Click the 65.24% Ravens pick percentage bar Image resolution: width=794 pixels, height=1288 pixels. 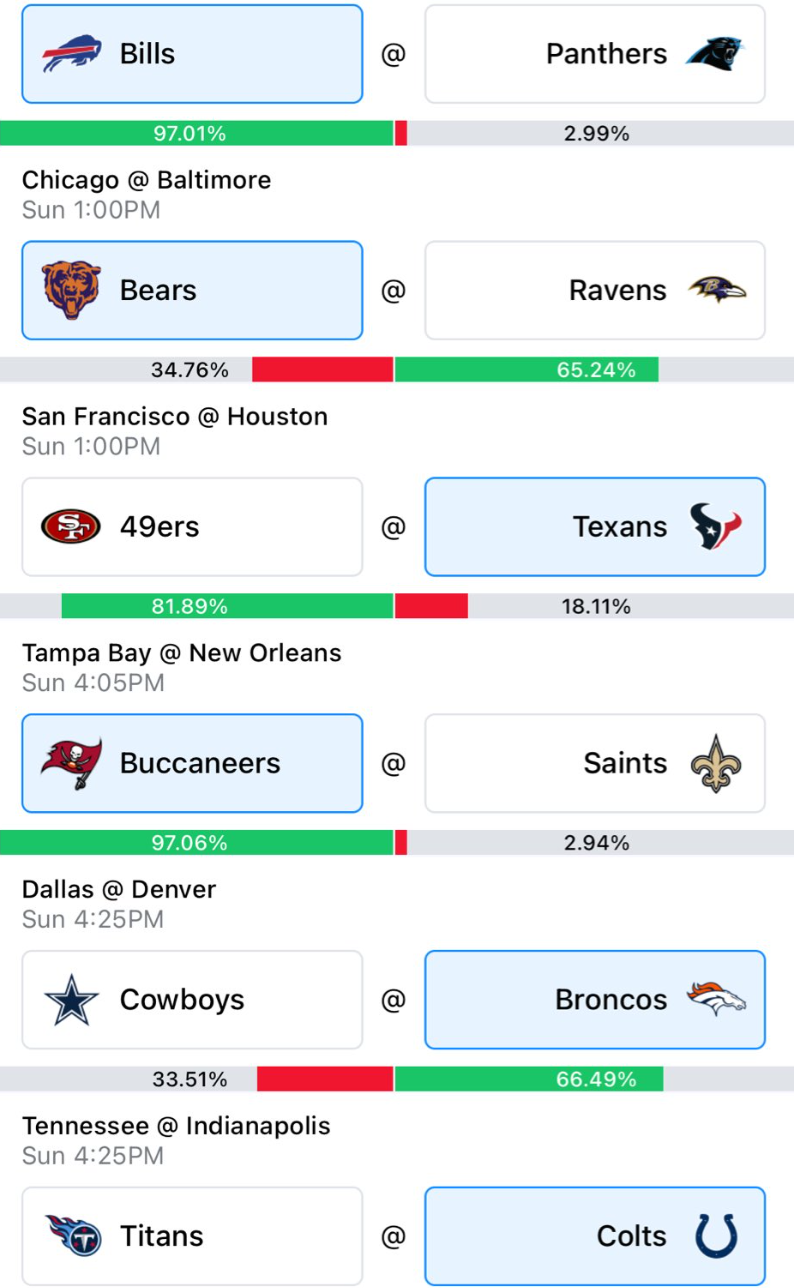point(527,370)
